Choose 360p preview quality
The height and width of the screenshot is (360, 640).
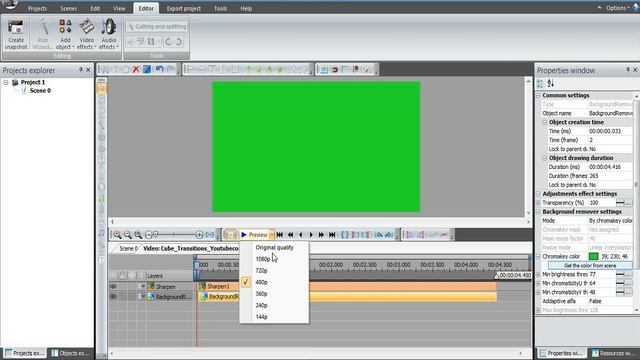pos(261,294)
